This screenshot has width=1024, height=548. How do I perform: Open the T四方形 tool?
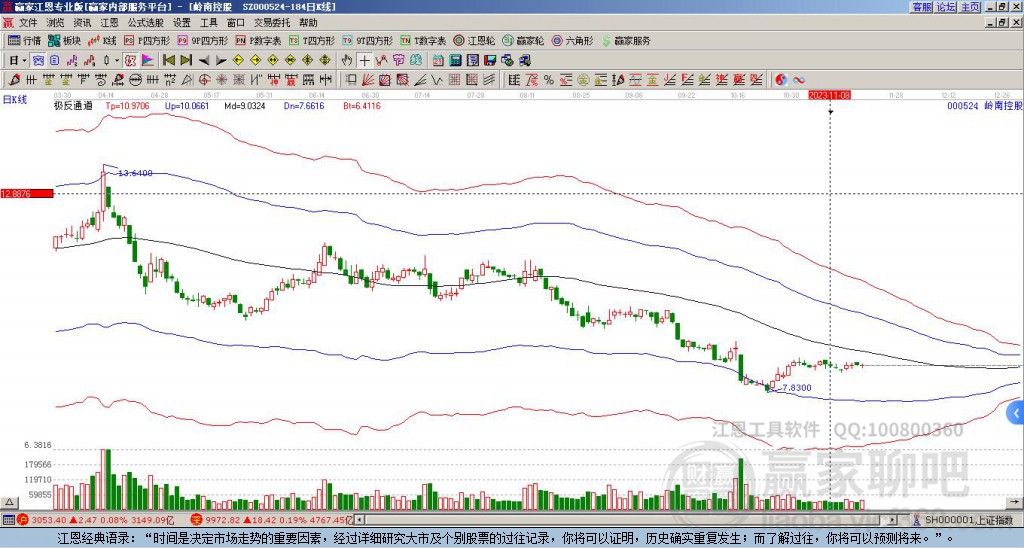pos(312,40)
